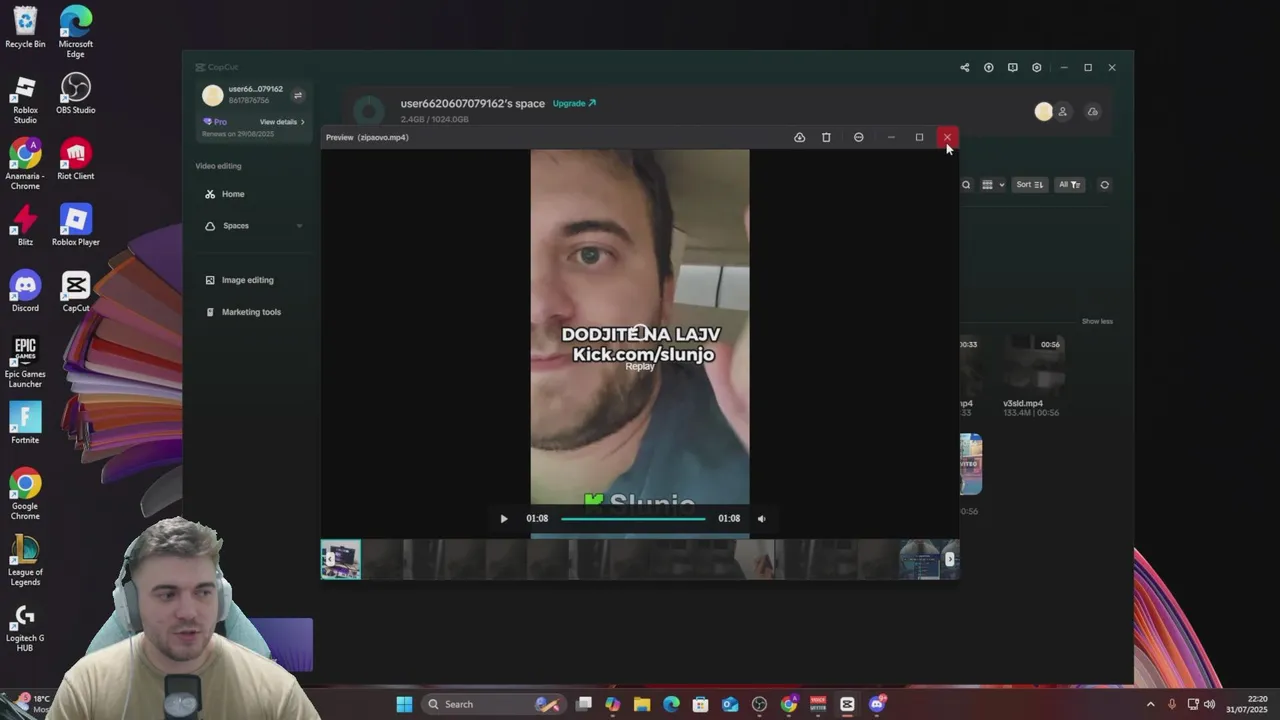
Task: Play the preview video
Action: pyautogui.click(x=504, y=518)
